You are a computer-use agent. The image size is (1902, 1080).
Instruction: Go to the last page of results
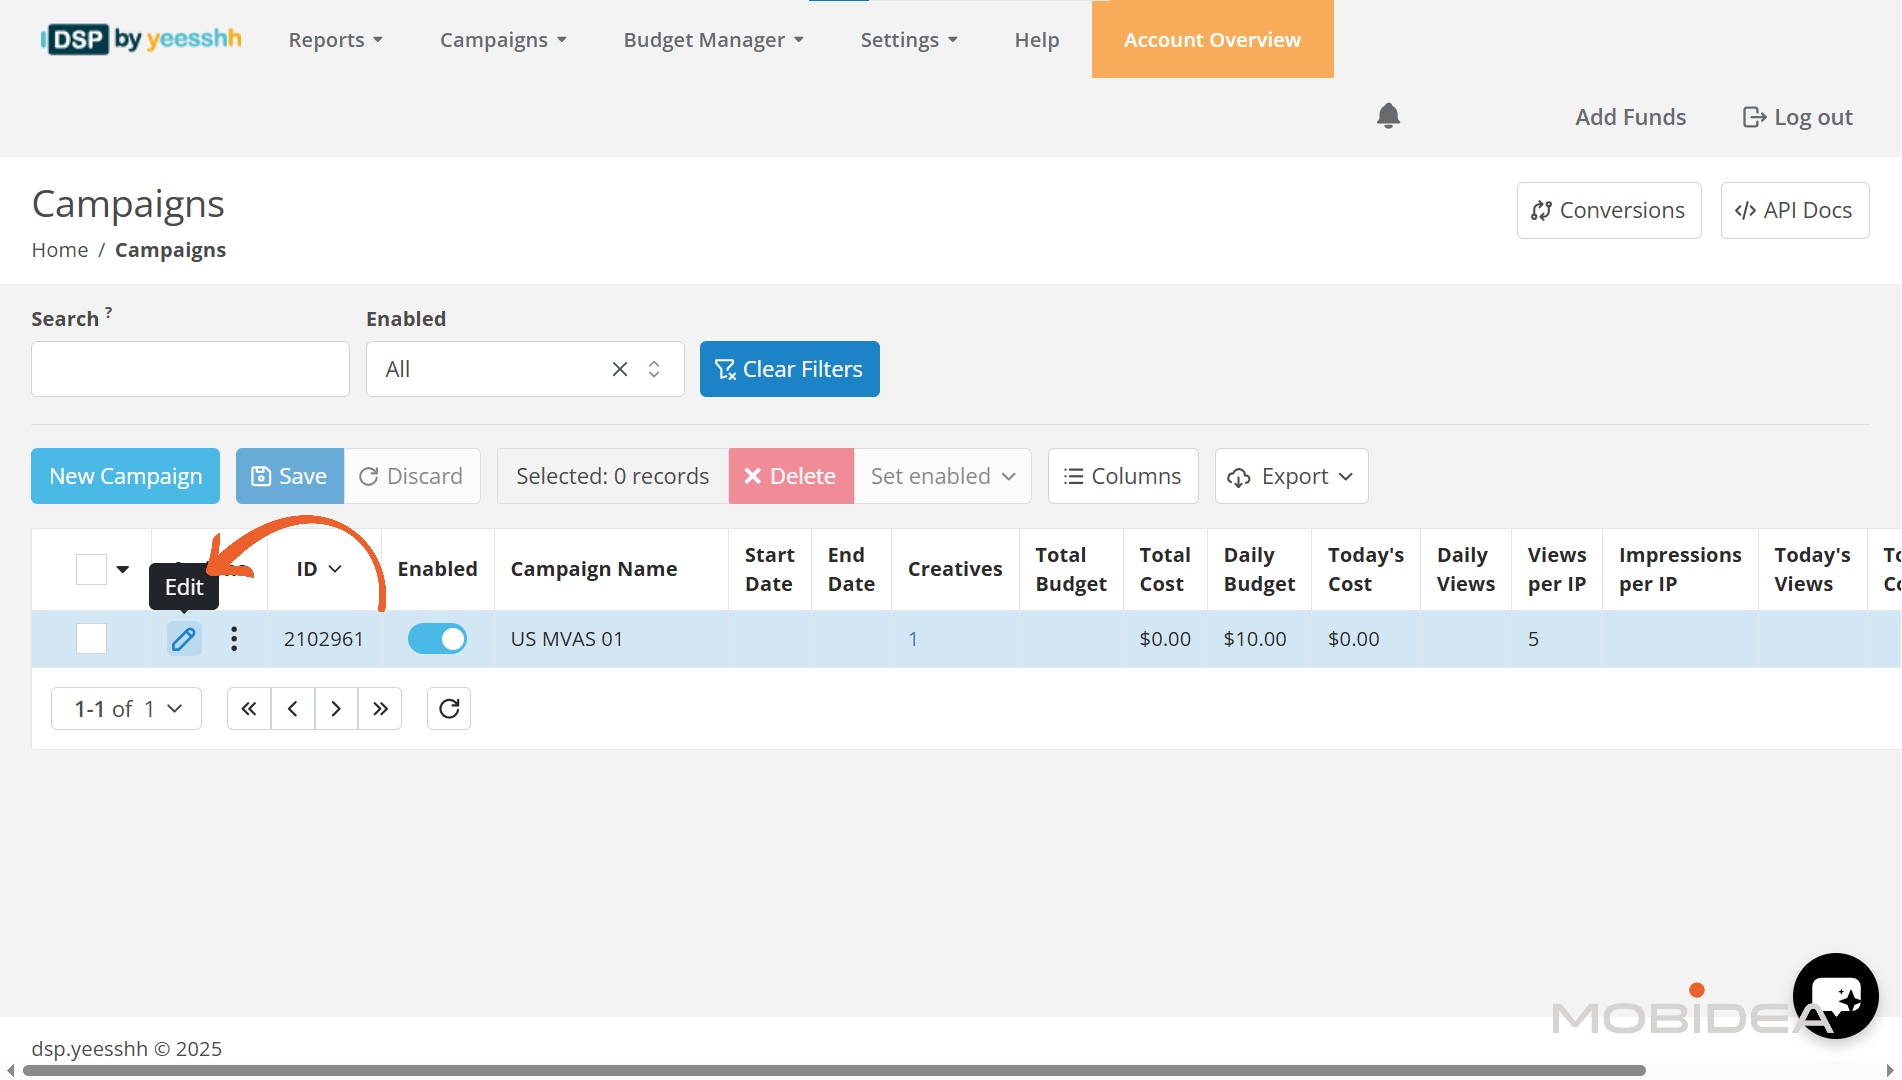pos(380,709)
